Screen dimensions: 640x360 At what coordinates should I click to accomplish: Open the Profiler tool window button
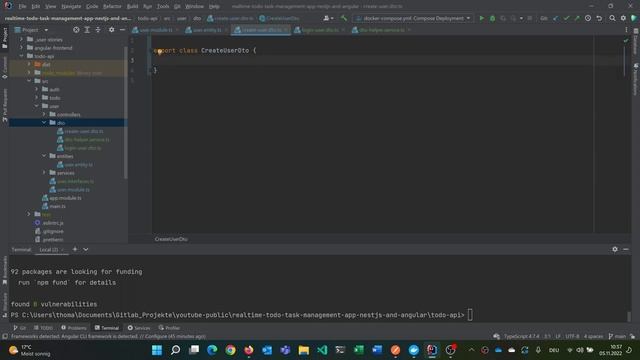[x=169, y=328]
